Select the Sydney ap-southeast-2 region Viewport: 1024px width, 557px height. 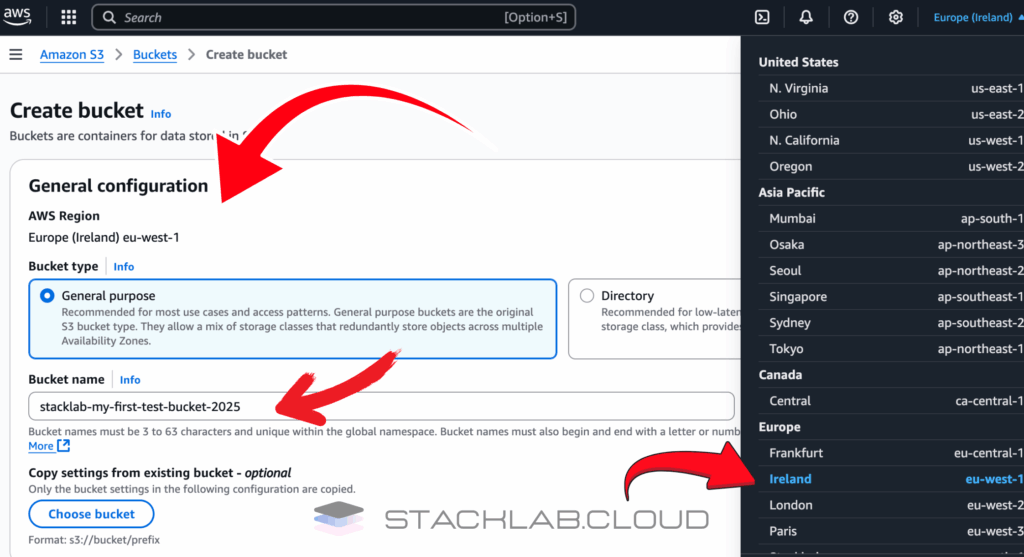coord(891,323)
